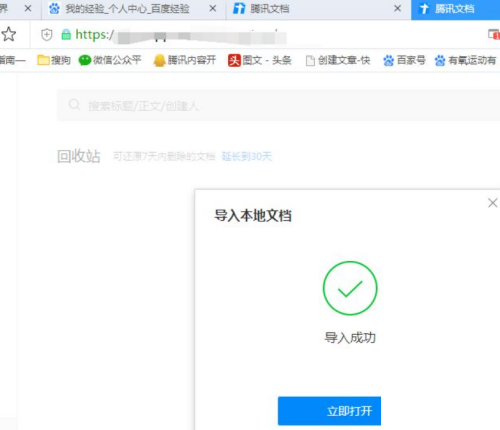The width and height of the screenshot is (500, 430).
Task: Click the 立即打开 button
Action: (x=329, y=411)
